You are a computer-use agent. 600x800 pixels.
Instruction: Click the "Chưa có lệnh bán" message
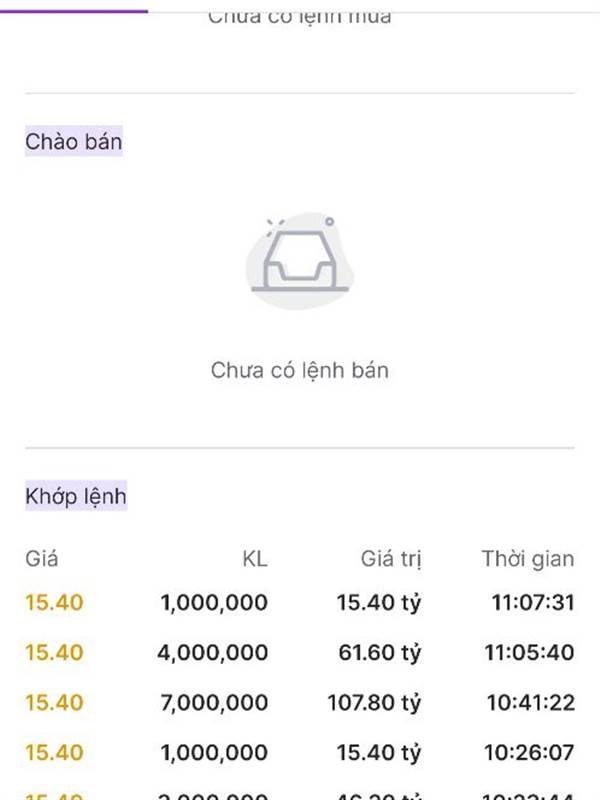point(299,370)
